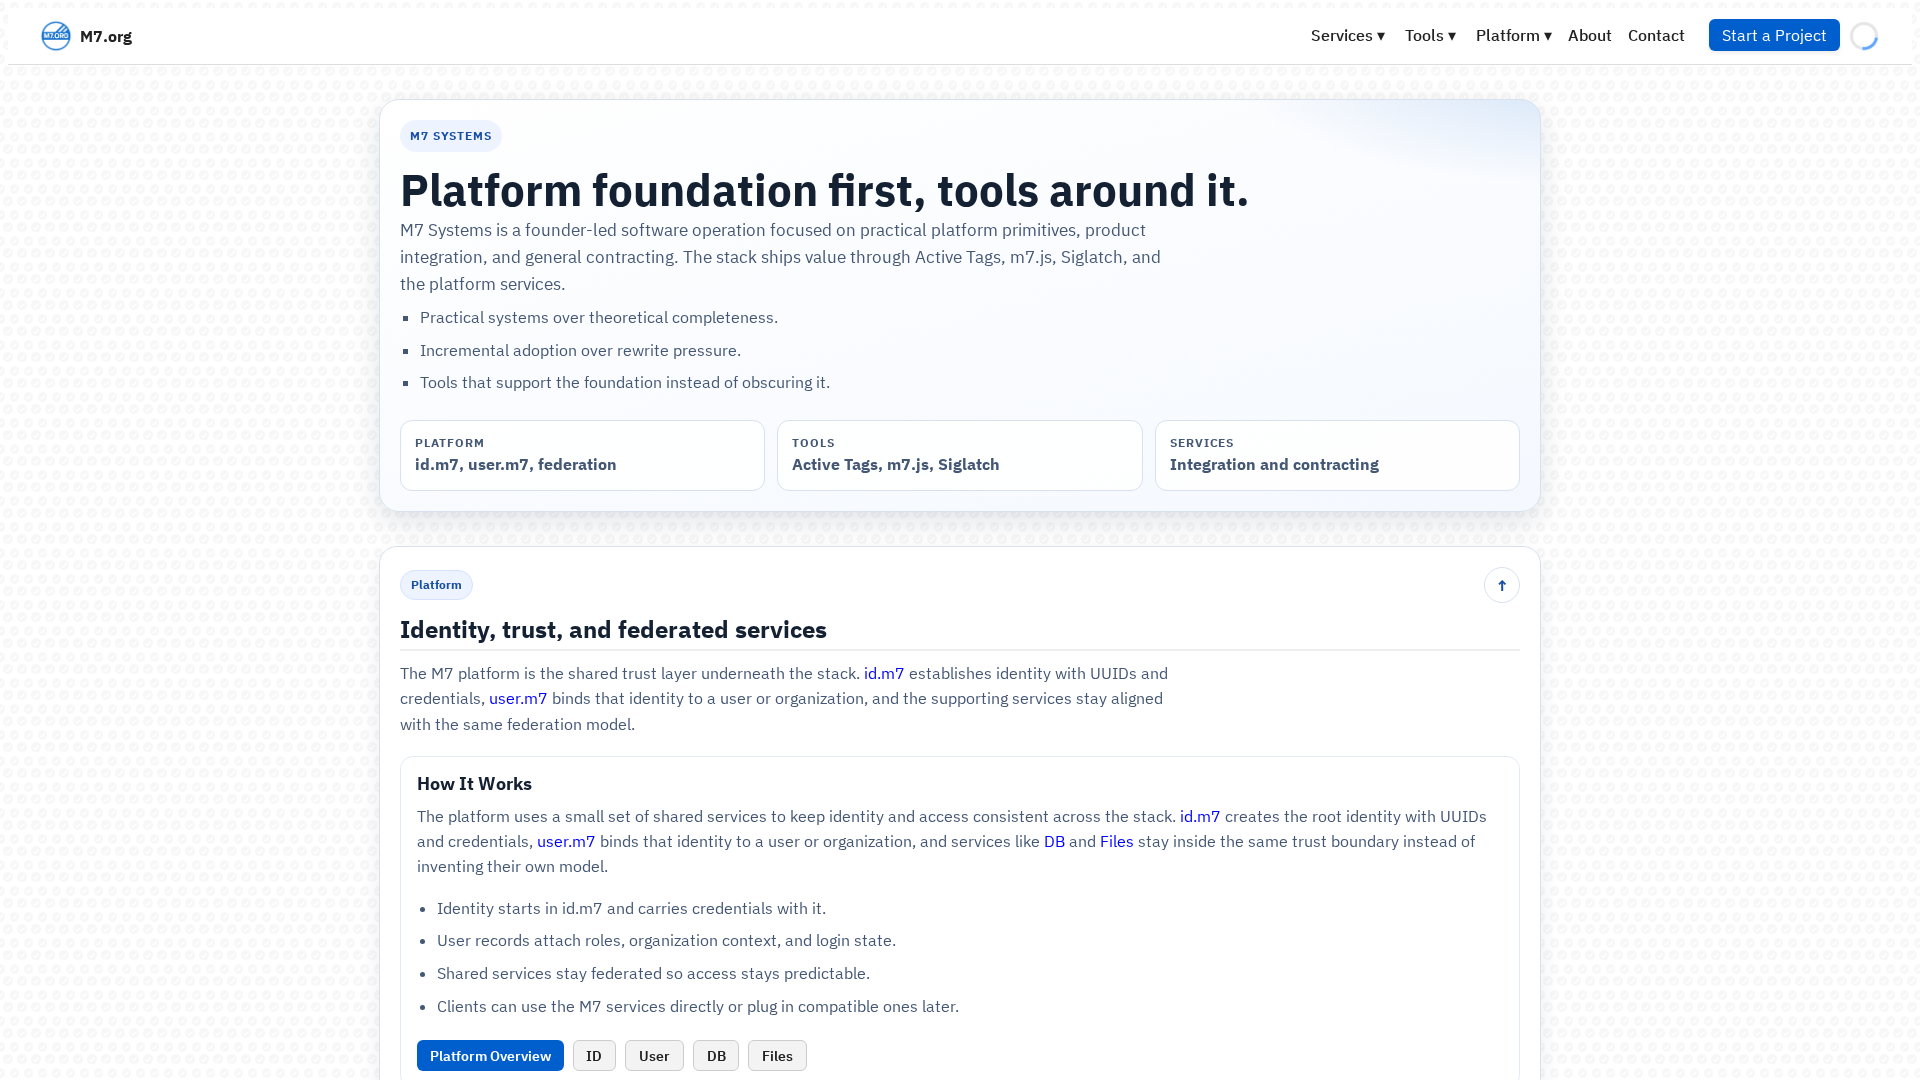Click the ID button
1920x1080 pixels.
point(594,1056)
